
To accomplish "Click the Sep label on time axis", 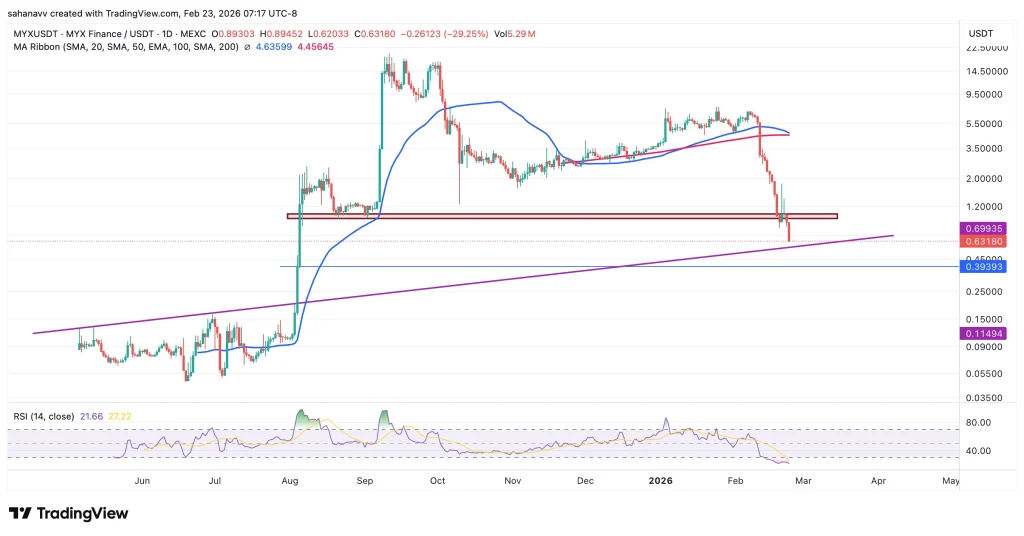I will tap(364, 481).
